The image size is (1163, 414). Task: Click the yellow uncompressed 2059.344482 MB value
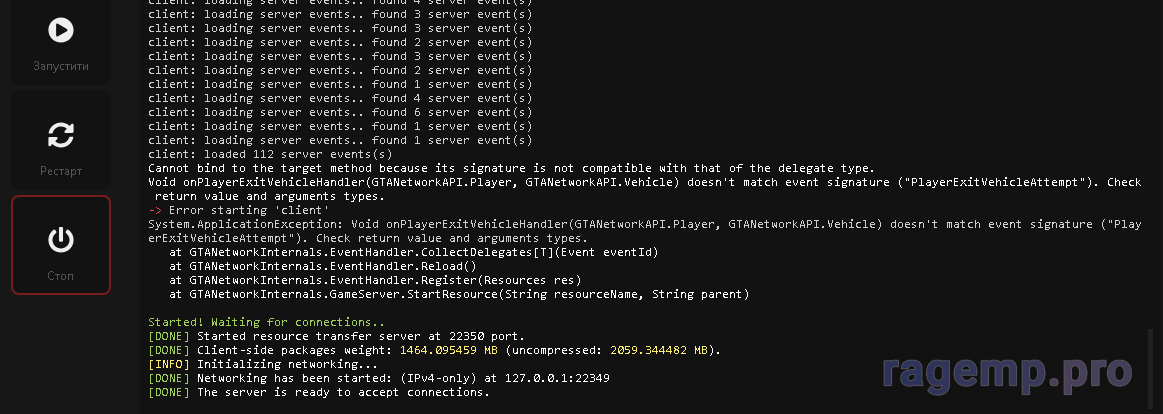coord(659,350)
